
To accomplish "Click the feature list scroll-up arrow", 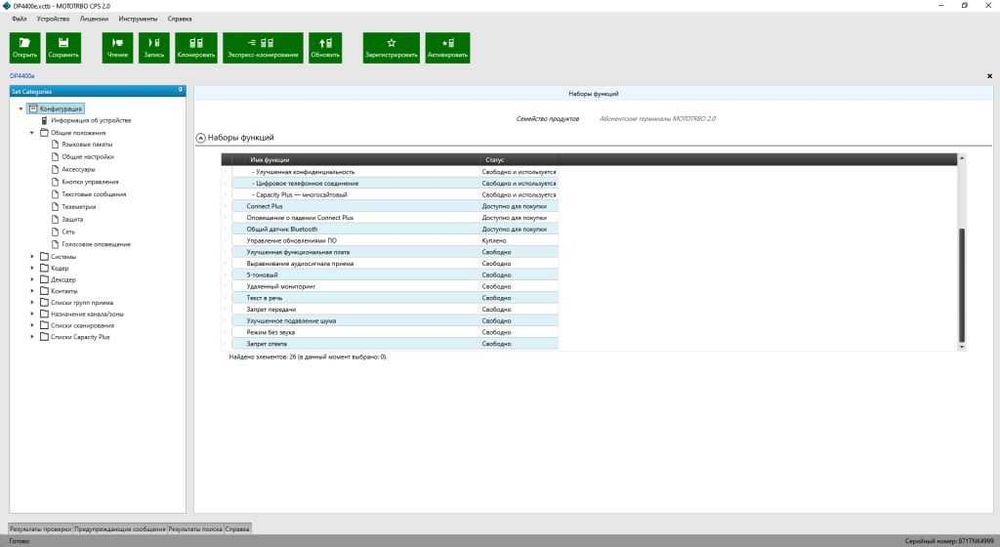I will tap(962, 157).
